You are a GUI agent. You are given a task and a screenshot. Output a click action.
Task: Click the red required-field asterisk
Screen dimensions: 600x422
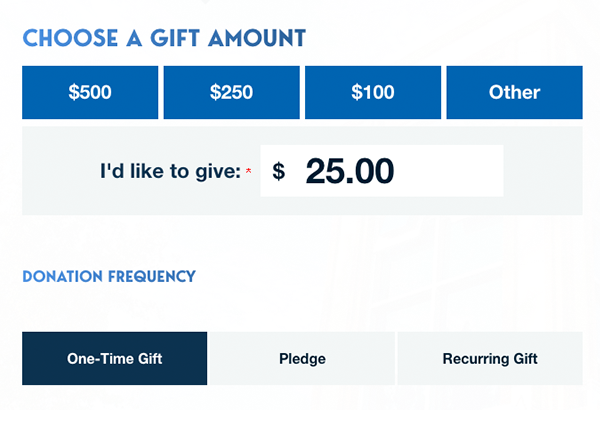[248, 173]
